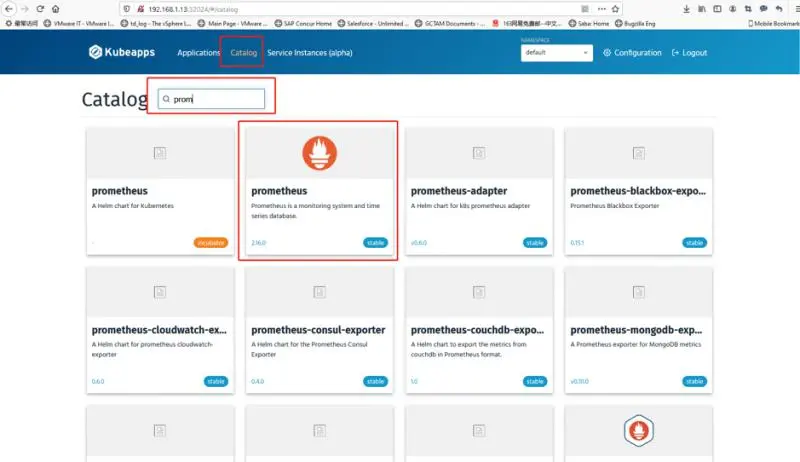Image resolution: width=800 pixels, height=462 pixels.
Task: Click the hexagonal Prometheus operator logo
Action: coord(638,430)
